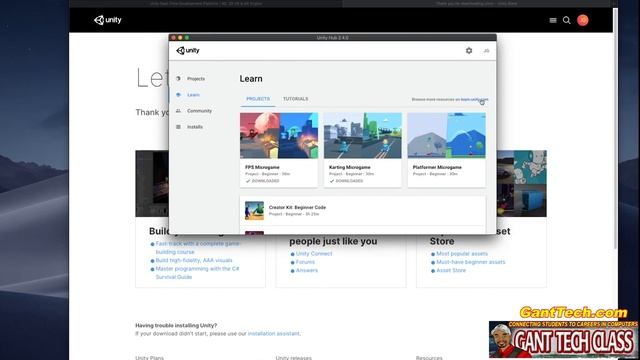Open the Unity Connect link
640x360 pixels.
point(314,253)
